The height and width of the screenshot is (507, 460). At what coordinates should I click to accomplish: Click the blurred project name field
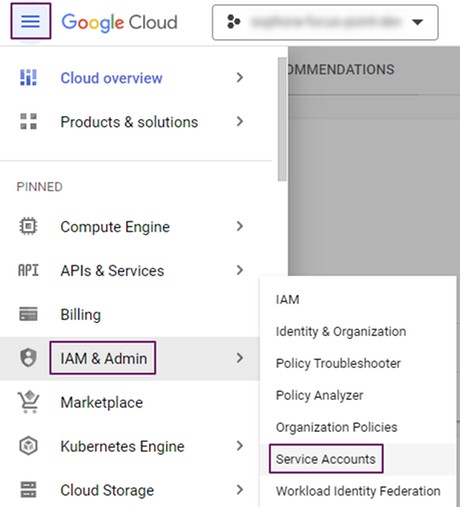point(326,22)
